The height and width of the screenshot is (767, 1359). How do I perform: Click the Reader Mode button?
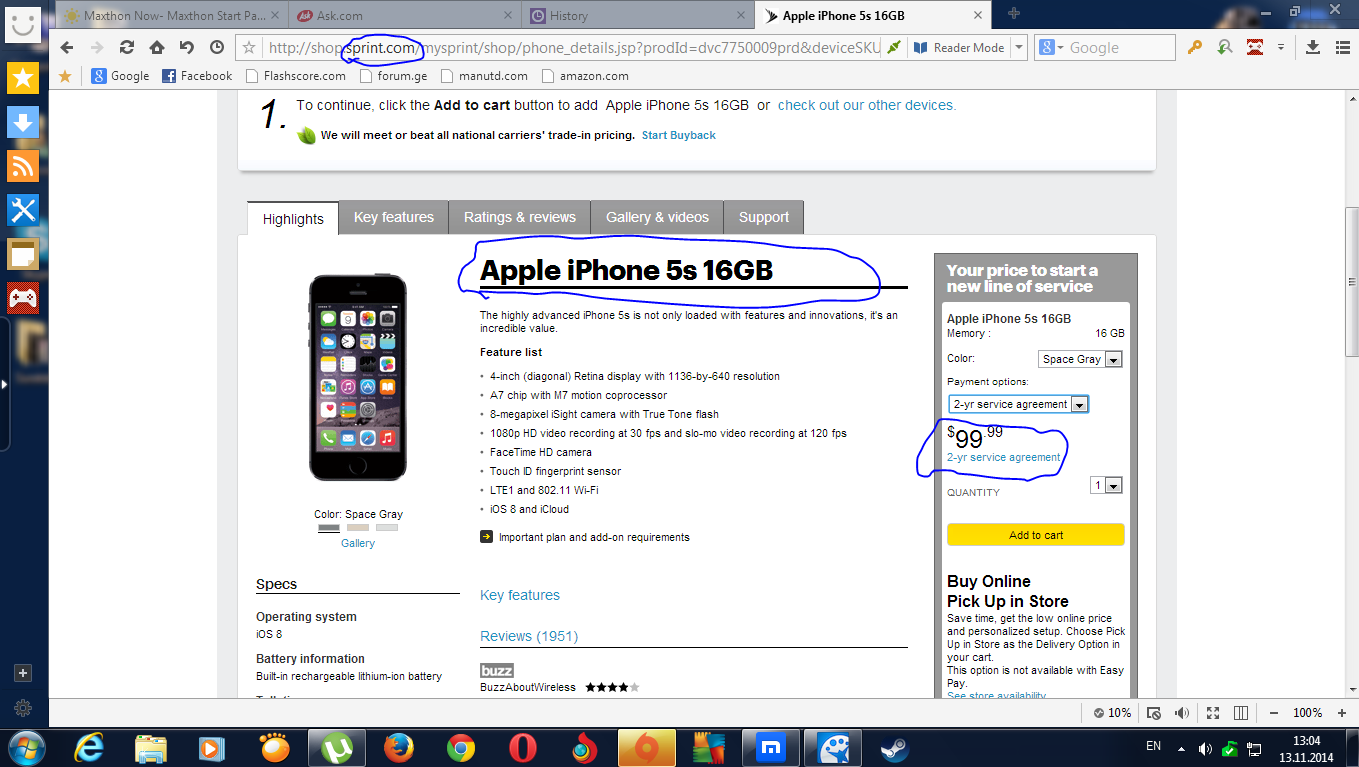960,47
